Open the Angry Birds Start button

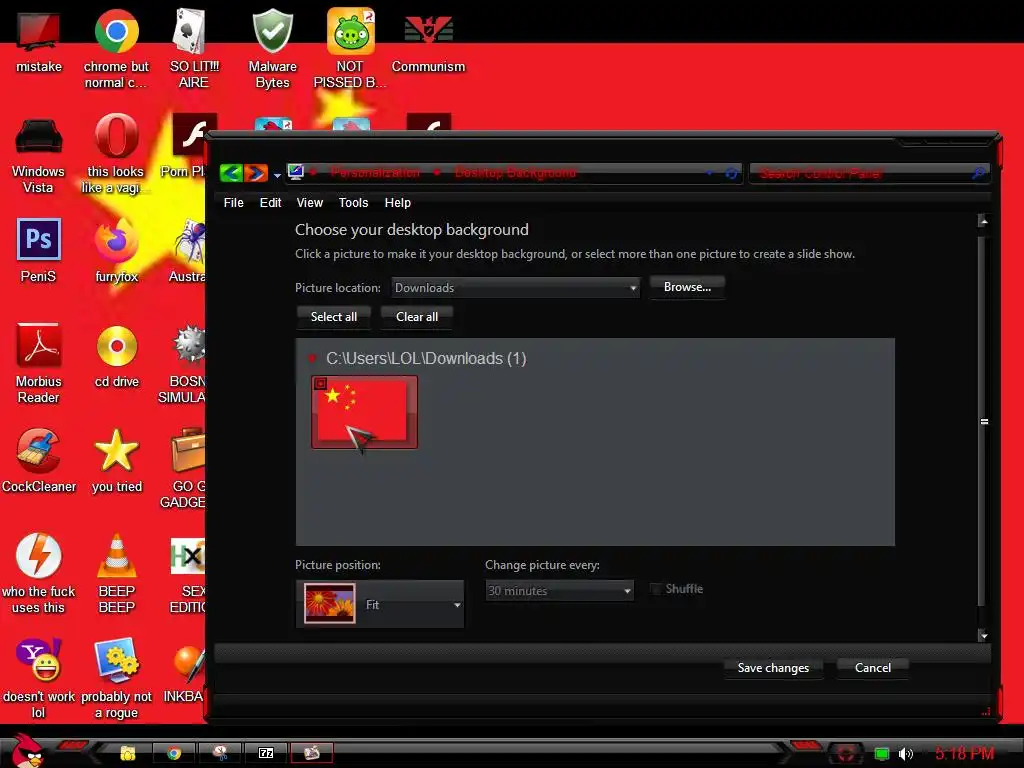(26, 751)
